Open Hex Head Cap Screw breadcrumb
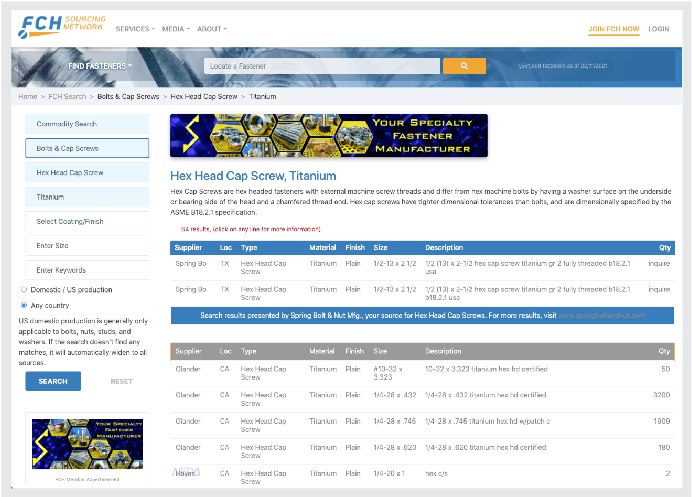The width and height of the screenshot is (692, 497). pos(203,96)
